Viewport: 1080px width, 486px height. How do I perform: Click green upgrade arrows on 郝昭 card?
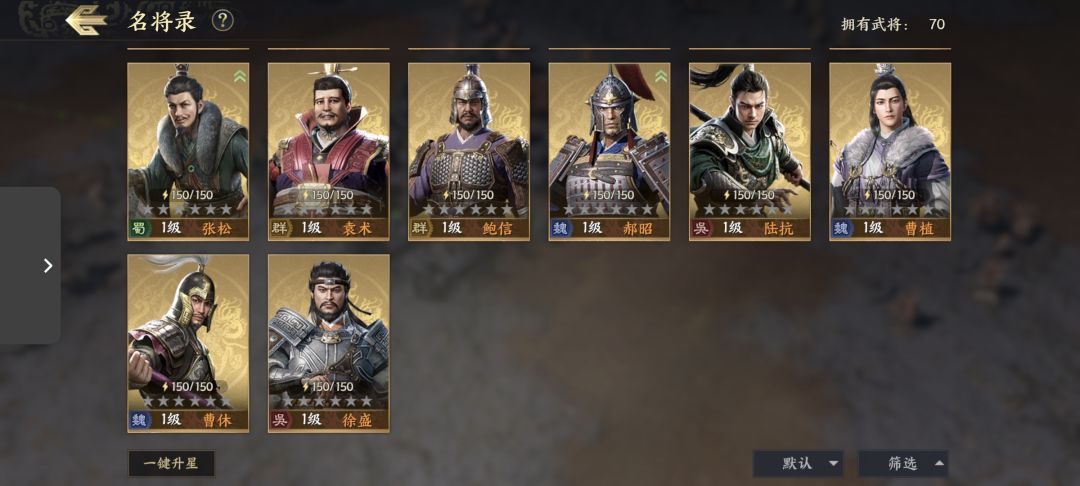pyautogui.click(x=661, y=76)
